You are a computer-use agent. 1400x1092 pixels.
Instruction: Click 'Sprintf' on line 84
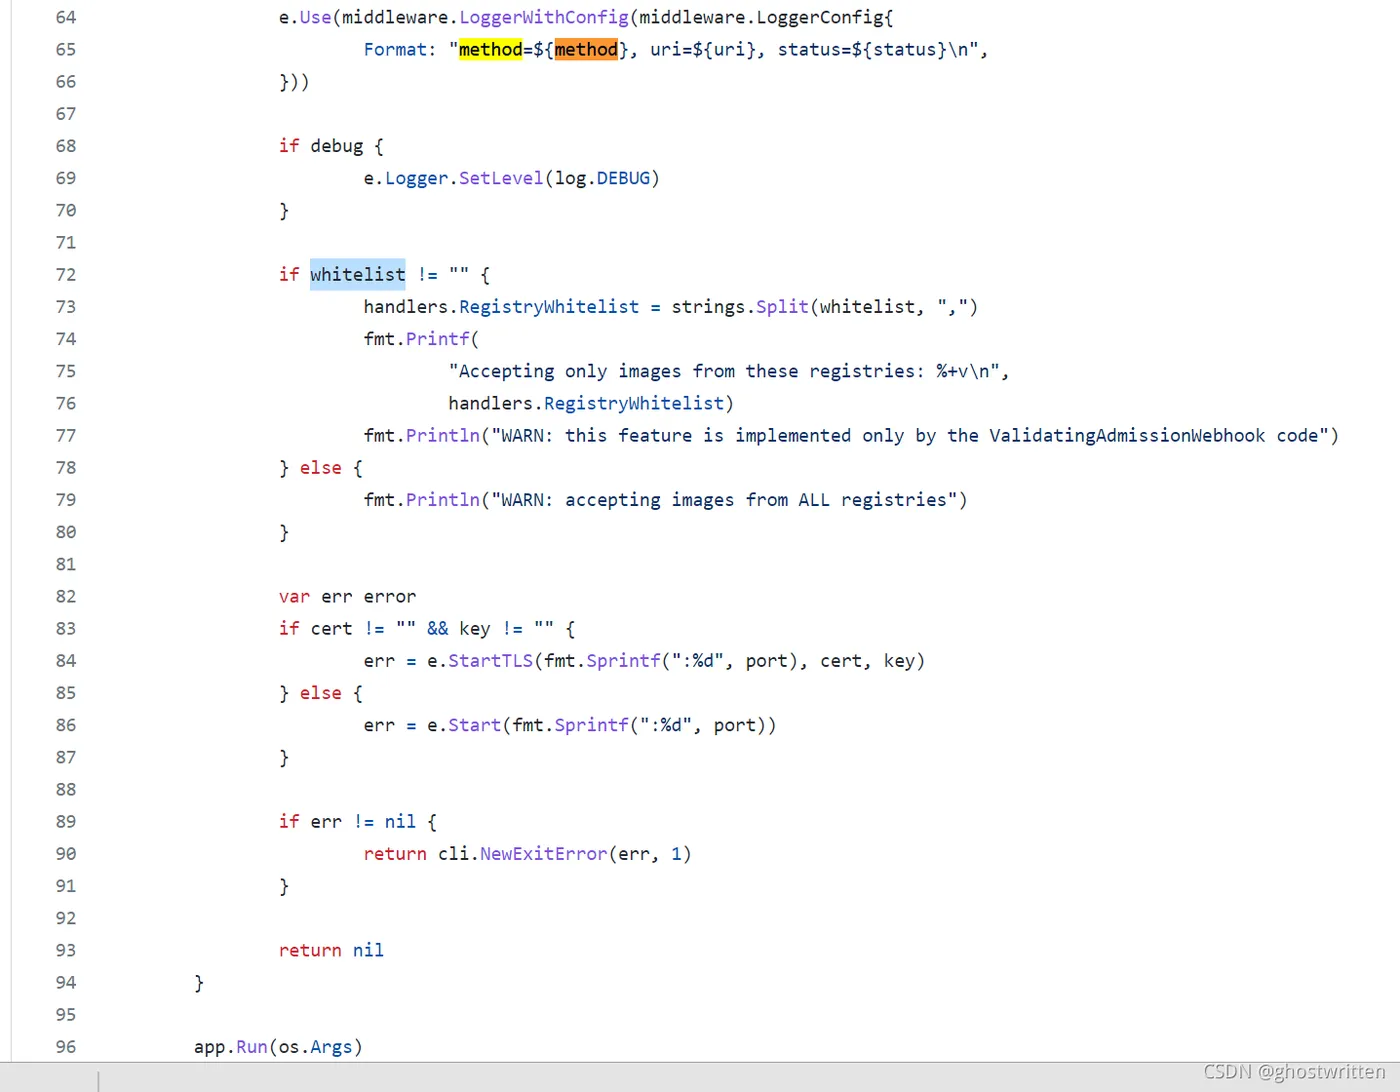[x=623, y=660]
